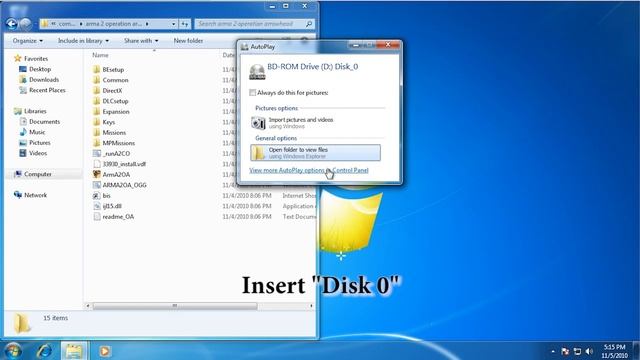
Task: Select the 33930_install.vdf file name
Action: (124, 164)
